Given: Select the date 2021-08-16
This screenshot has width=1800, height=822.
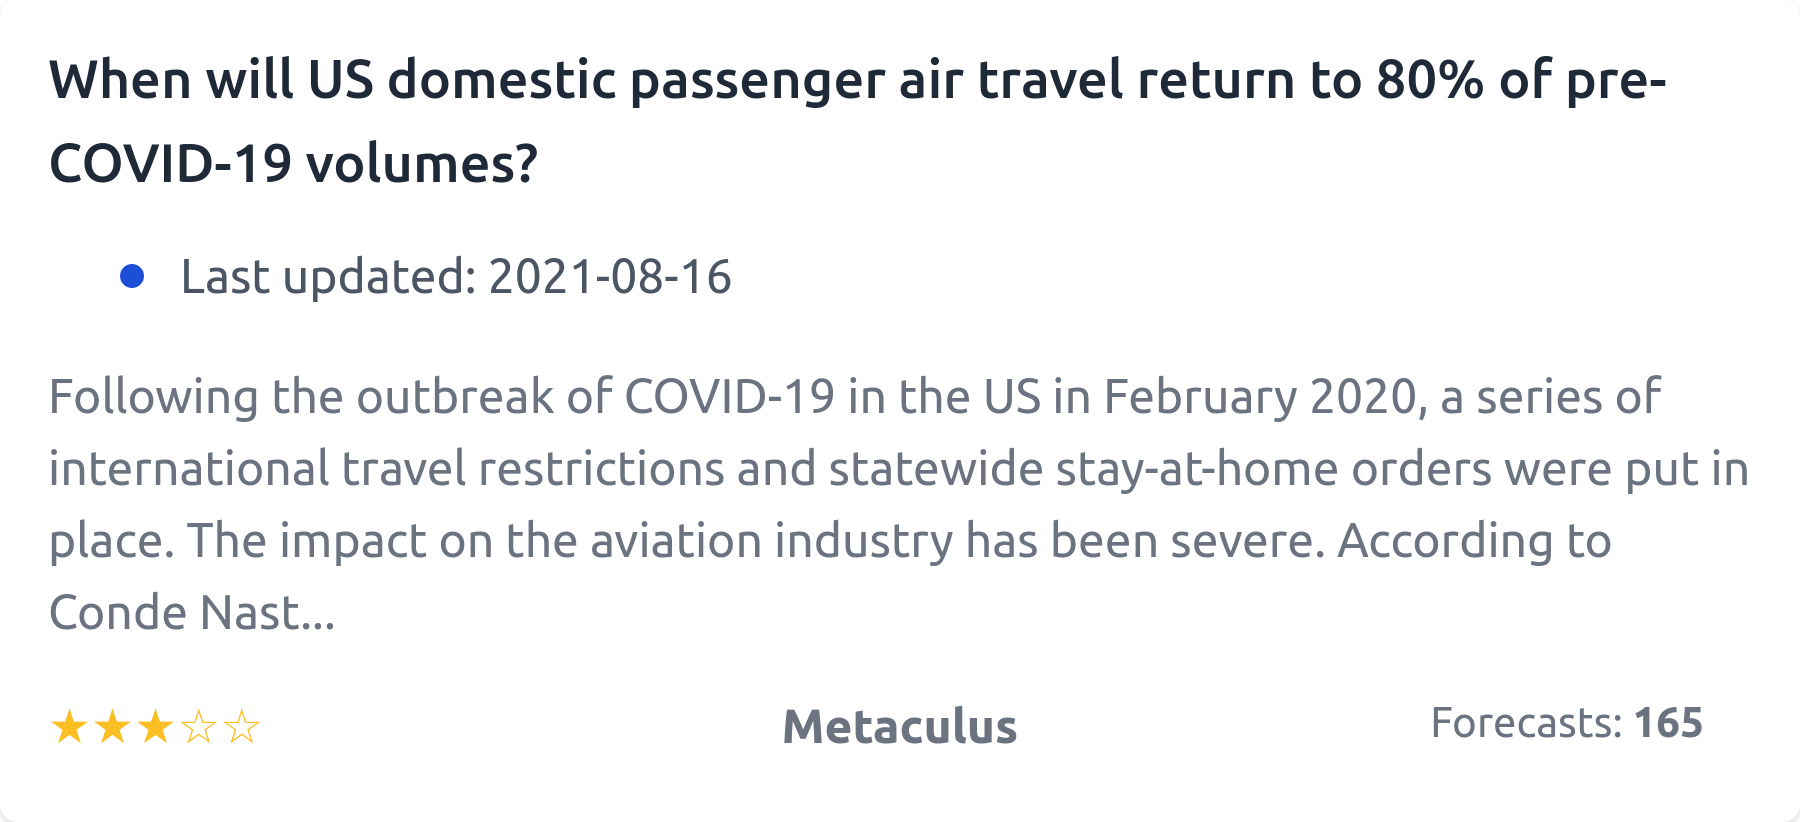Looking at the screenshot, I should tap(610, 277).
